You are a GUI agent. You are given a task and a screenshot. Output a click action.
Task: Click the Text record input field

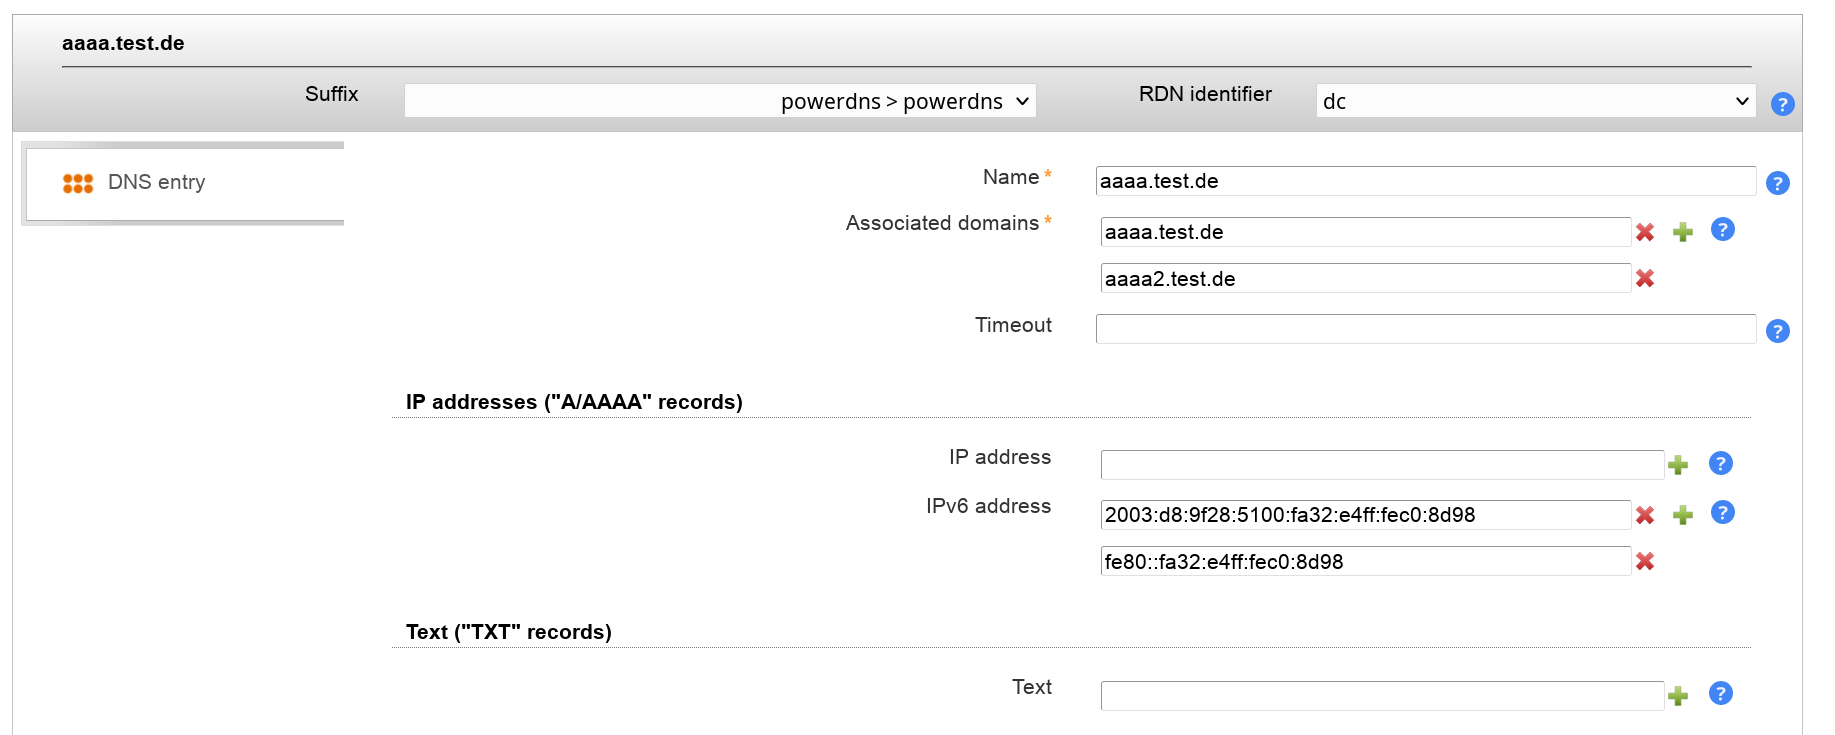(x=1381, y=696)
